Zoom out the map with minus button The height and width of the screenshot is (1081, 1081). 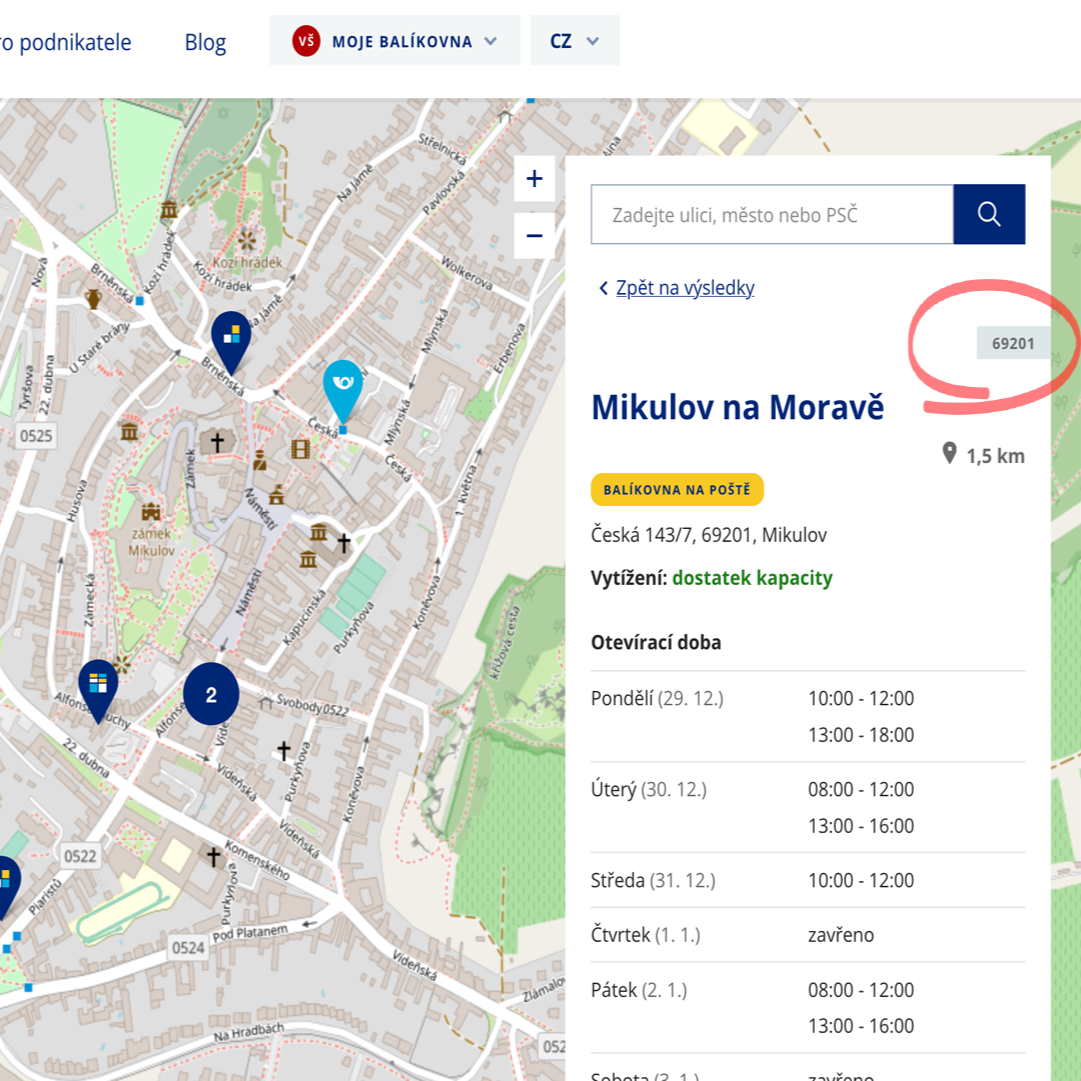pos(534,236)
